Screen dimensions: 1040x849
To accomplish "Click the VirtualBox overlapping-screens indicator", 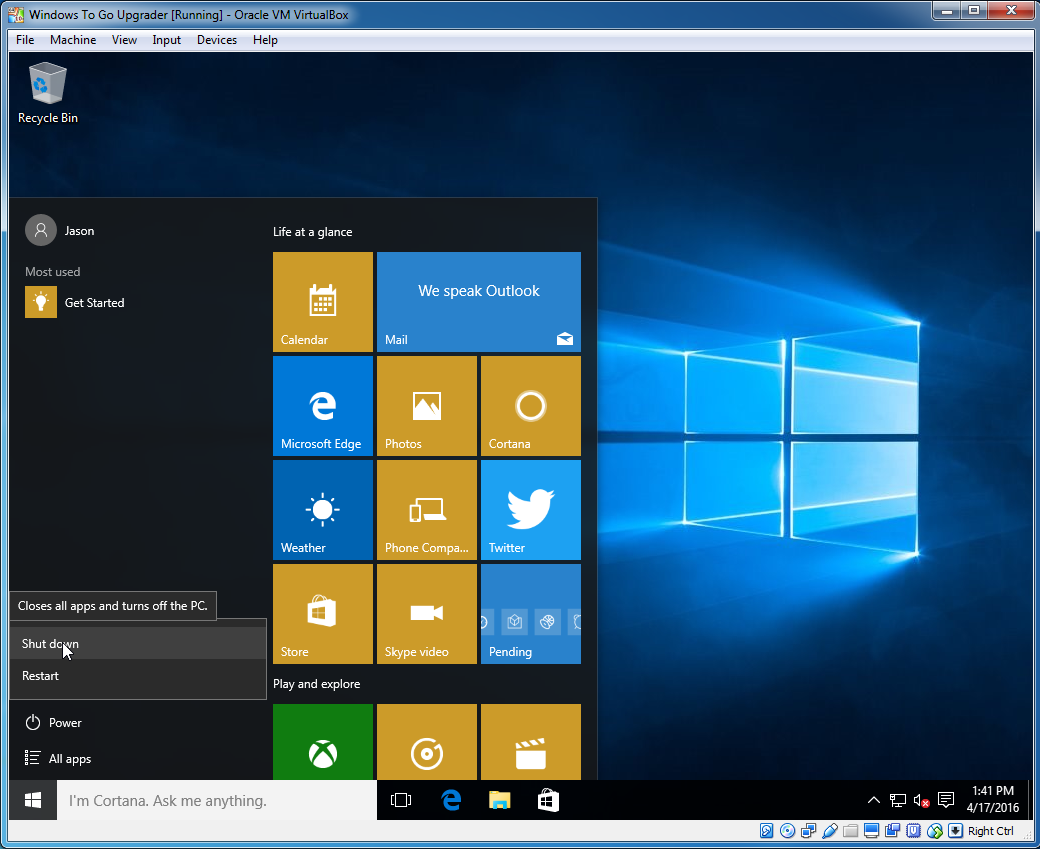I will click(x=893, y=831).
